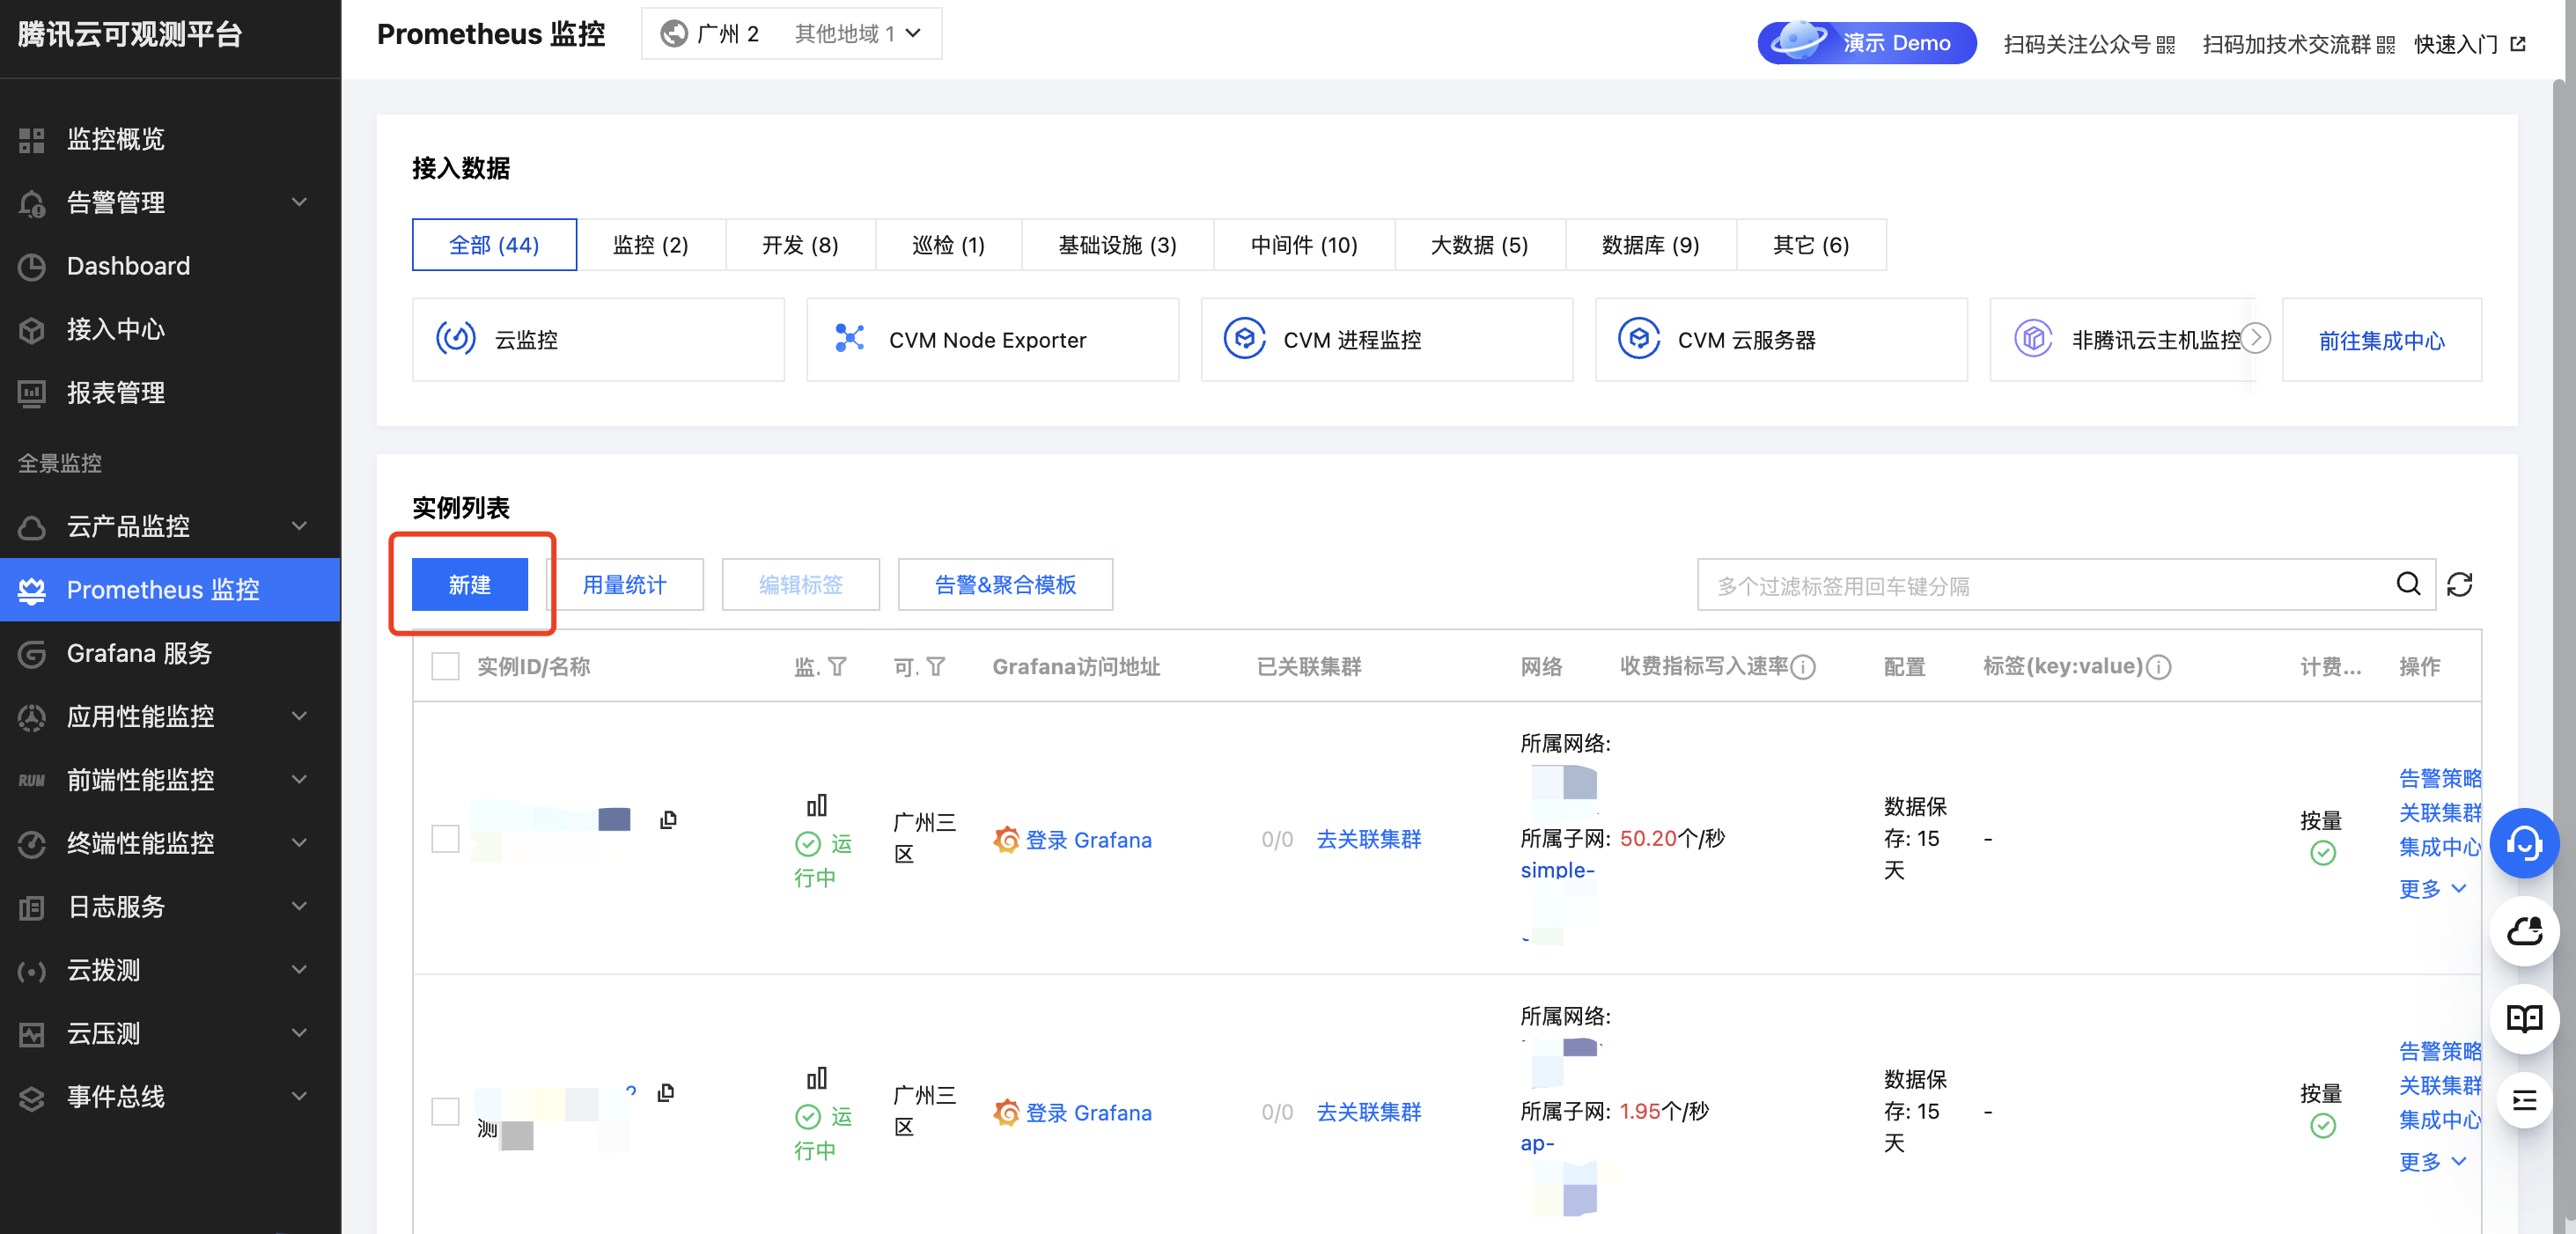
Task: Open customer support headset floating icon
Action: tap(2523, 843)
